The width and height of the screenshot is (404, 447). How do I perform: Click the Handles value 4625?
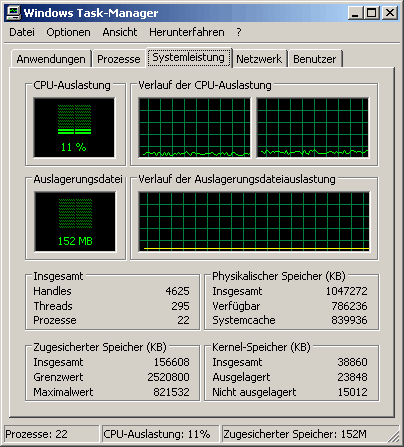coord(177,291)
